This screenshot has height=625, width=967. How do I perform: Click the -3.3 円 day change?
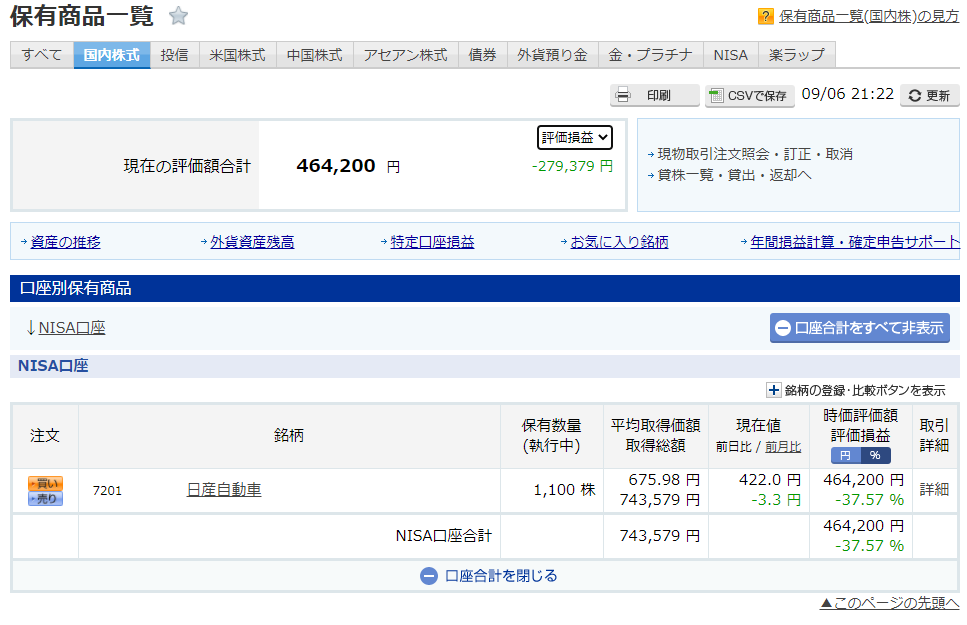[776, 500]
